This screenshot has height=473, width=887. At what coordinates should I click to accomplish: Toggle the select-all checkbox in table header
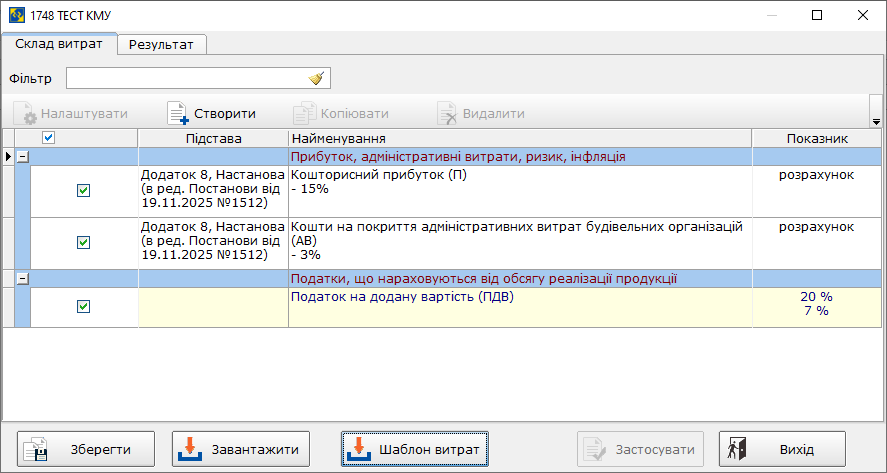(48, 138)
